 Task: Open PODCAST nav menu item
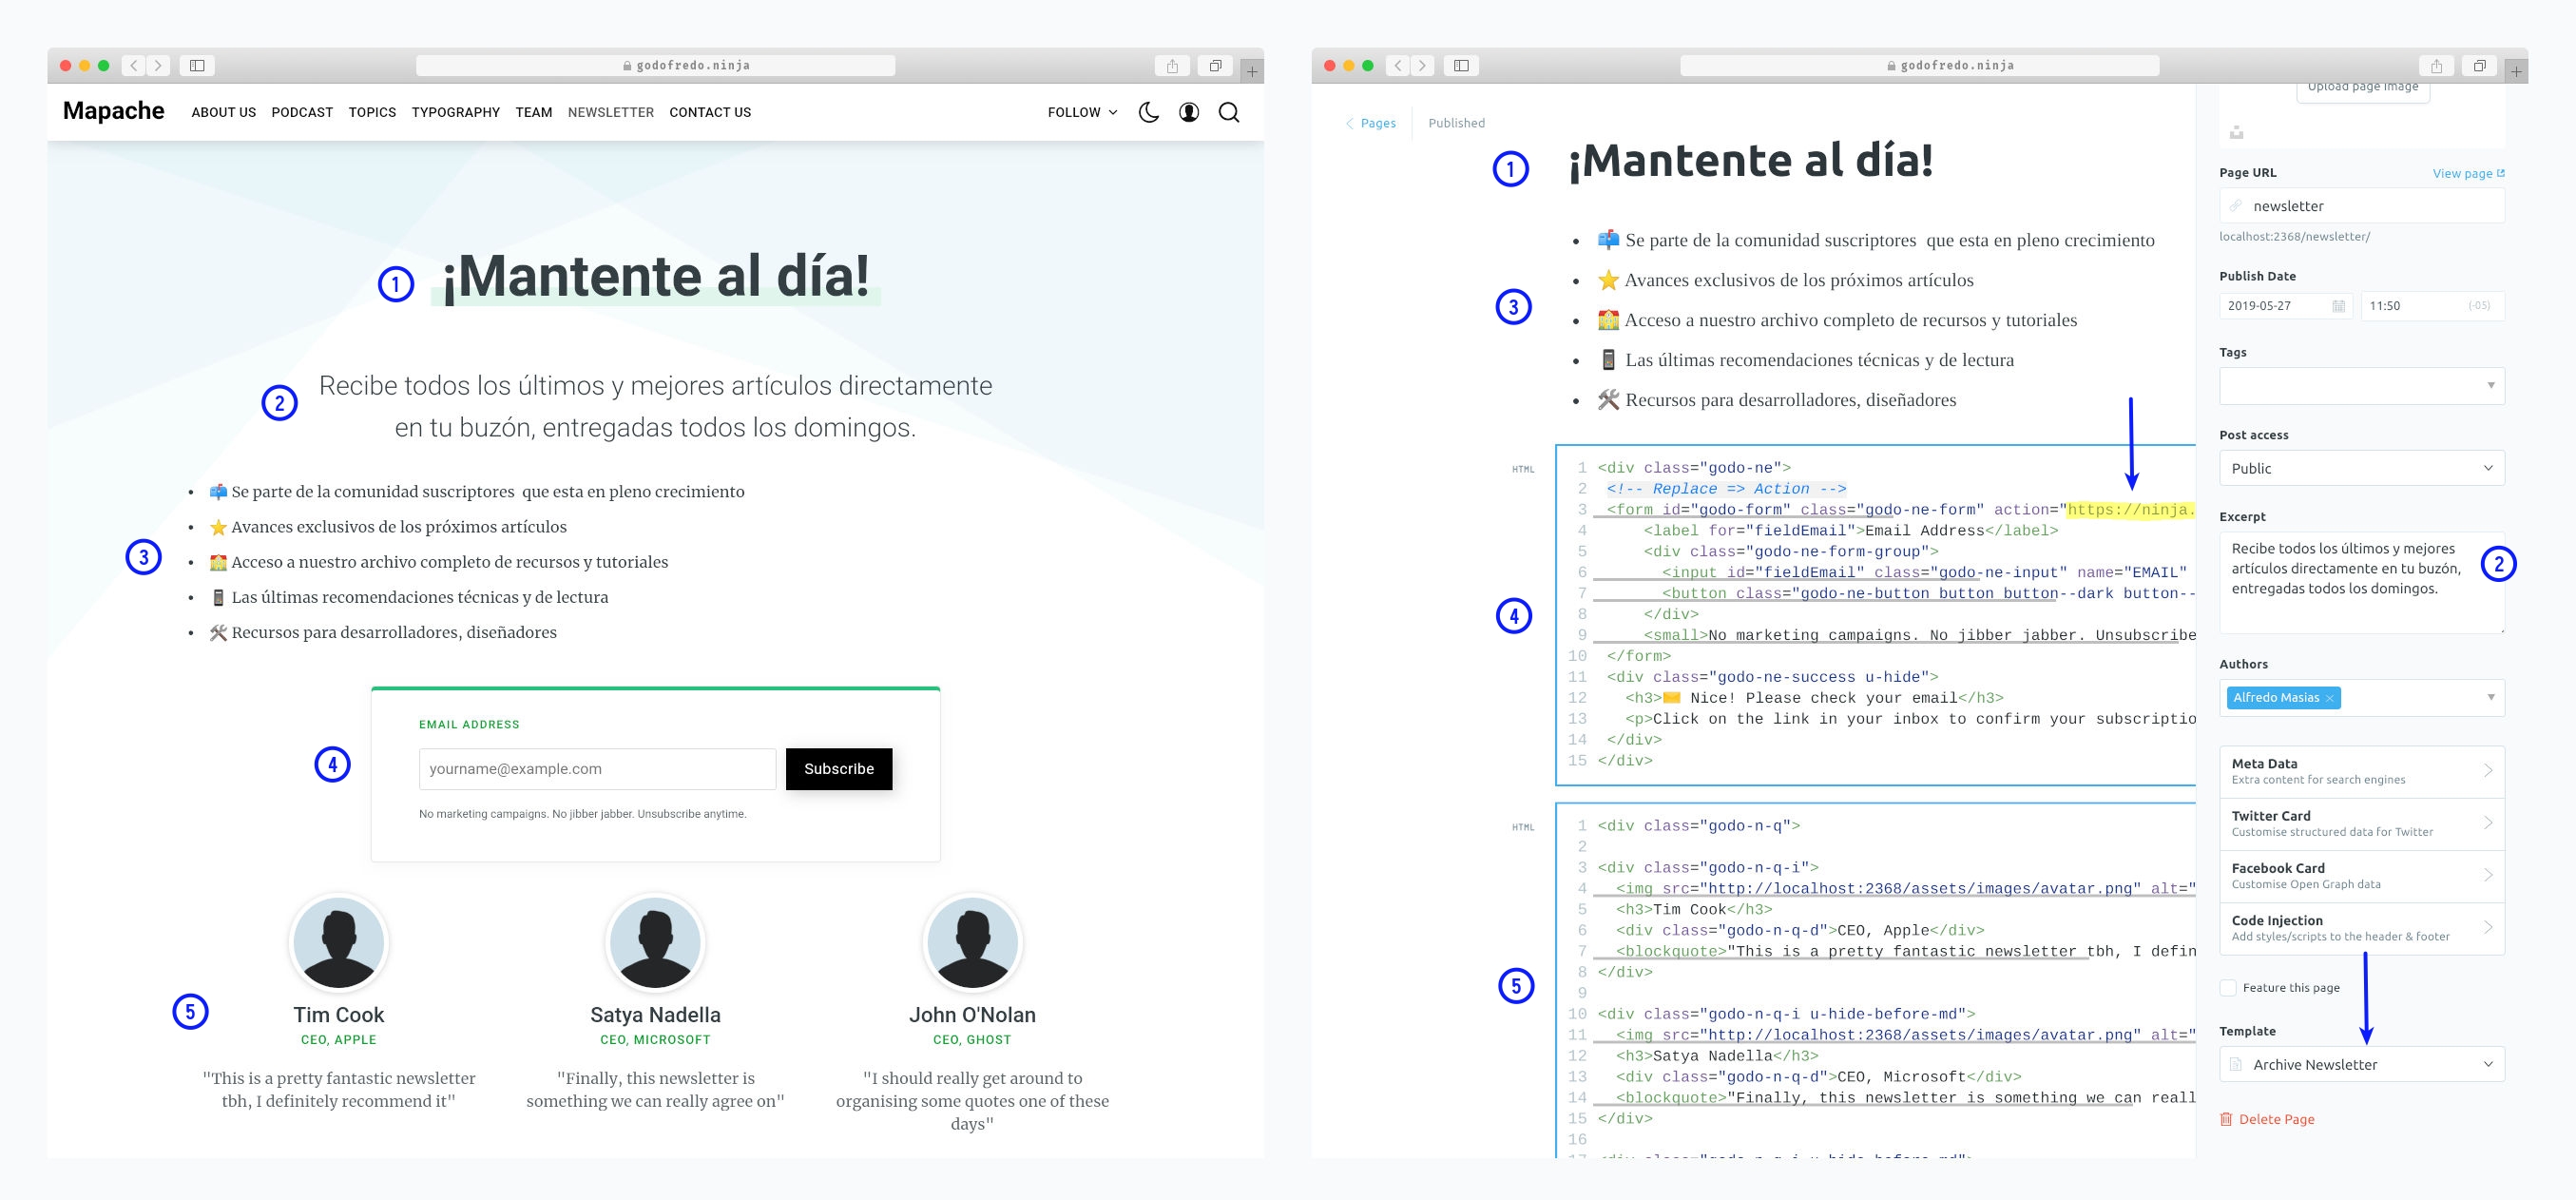tap(302, 113)
